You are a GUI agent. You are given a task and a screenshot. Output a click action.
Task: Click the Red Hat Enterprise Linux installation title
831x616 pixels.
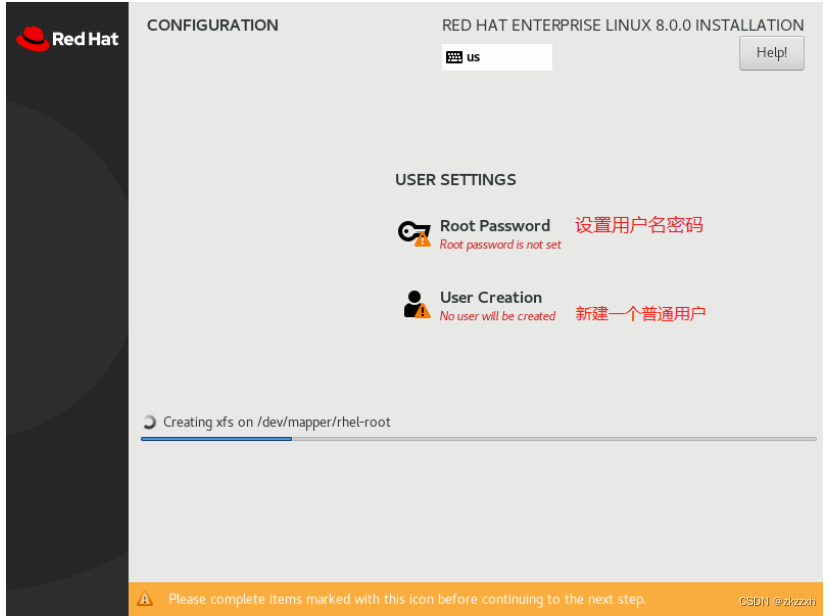[x=623, y=25]
